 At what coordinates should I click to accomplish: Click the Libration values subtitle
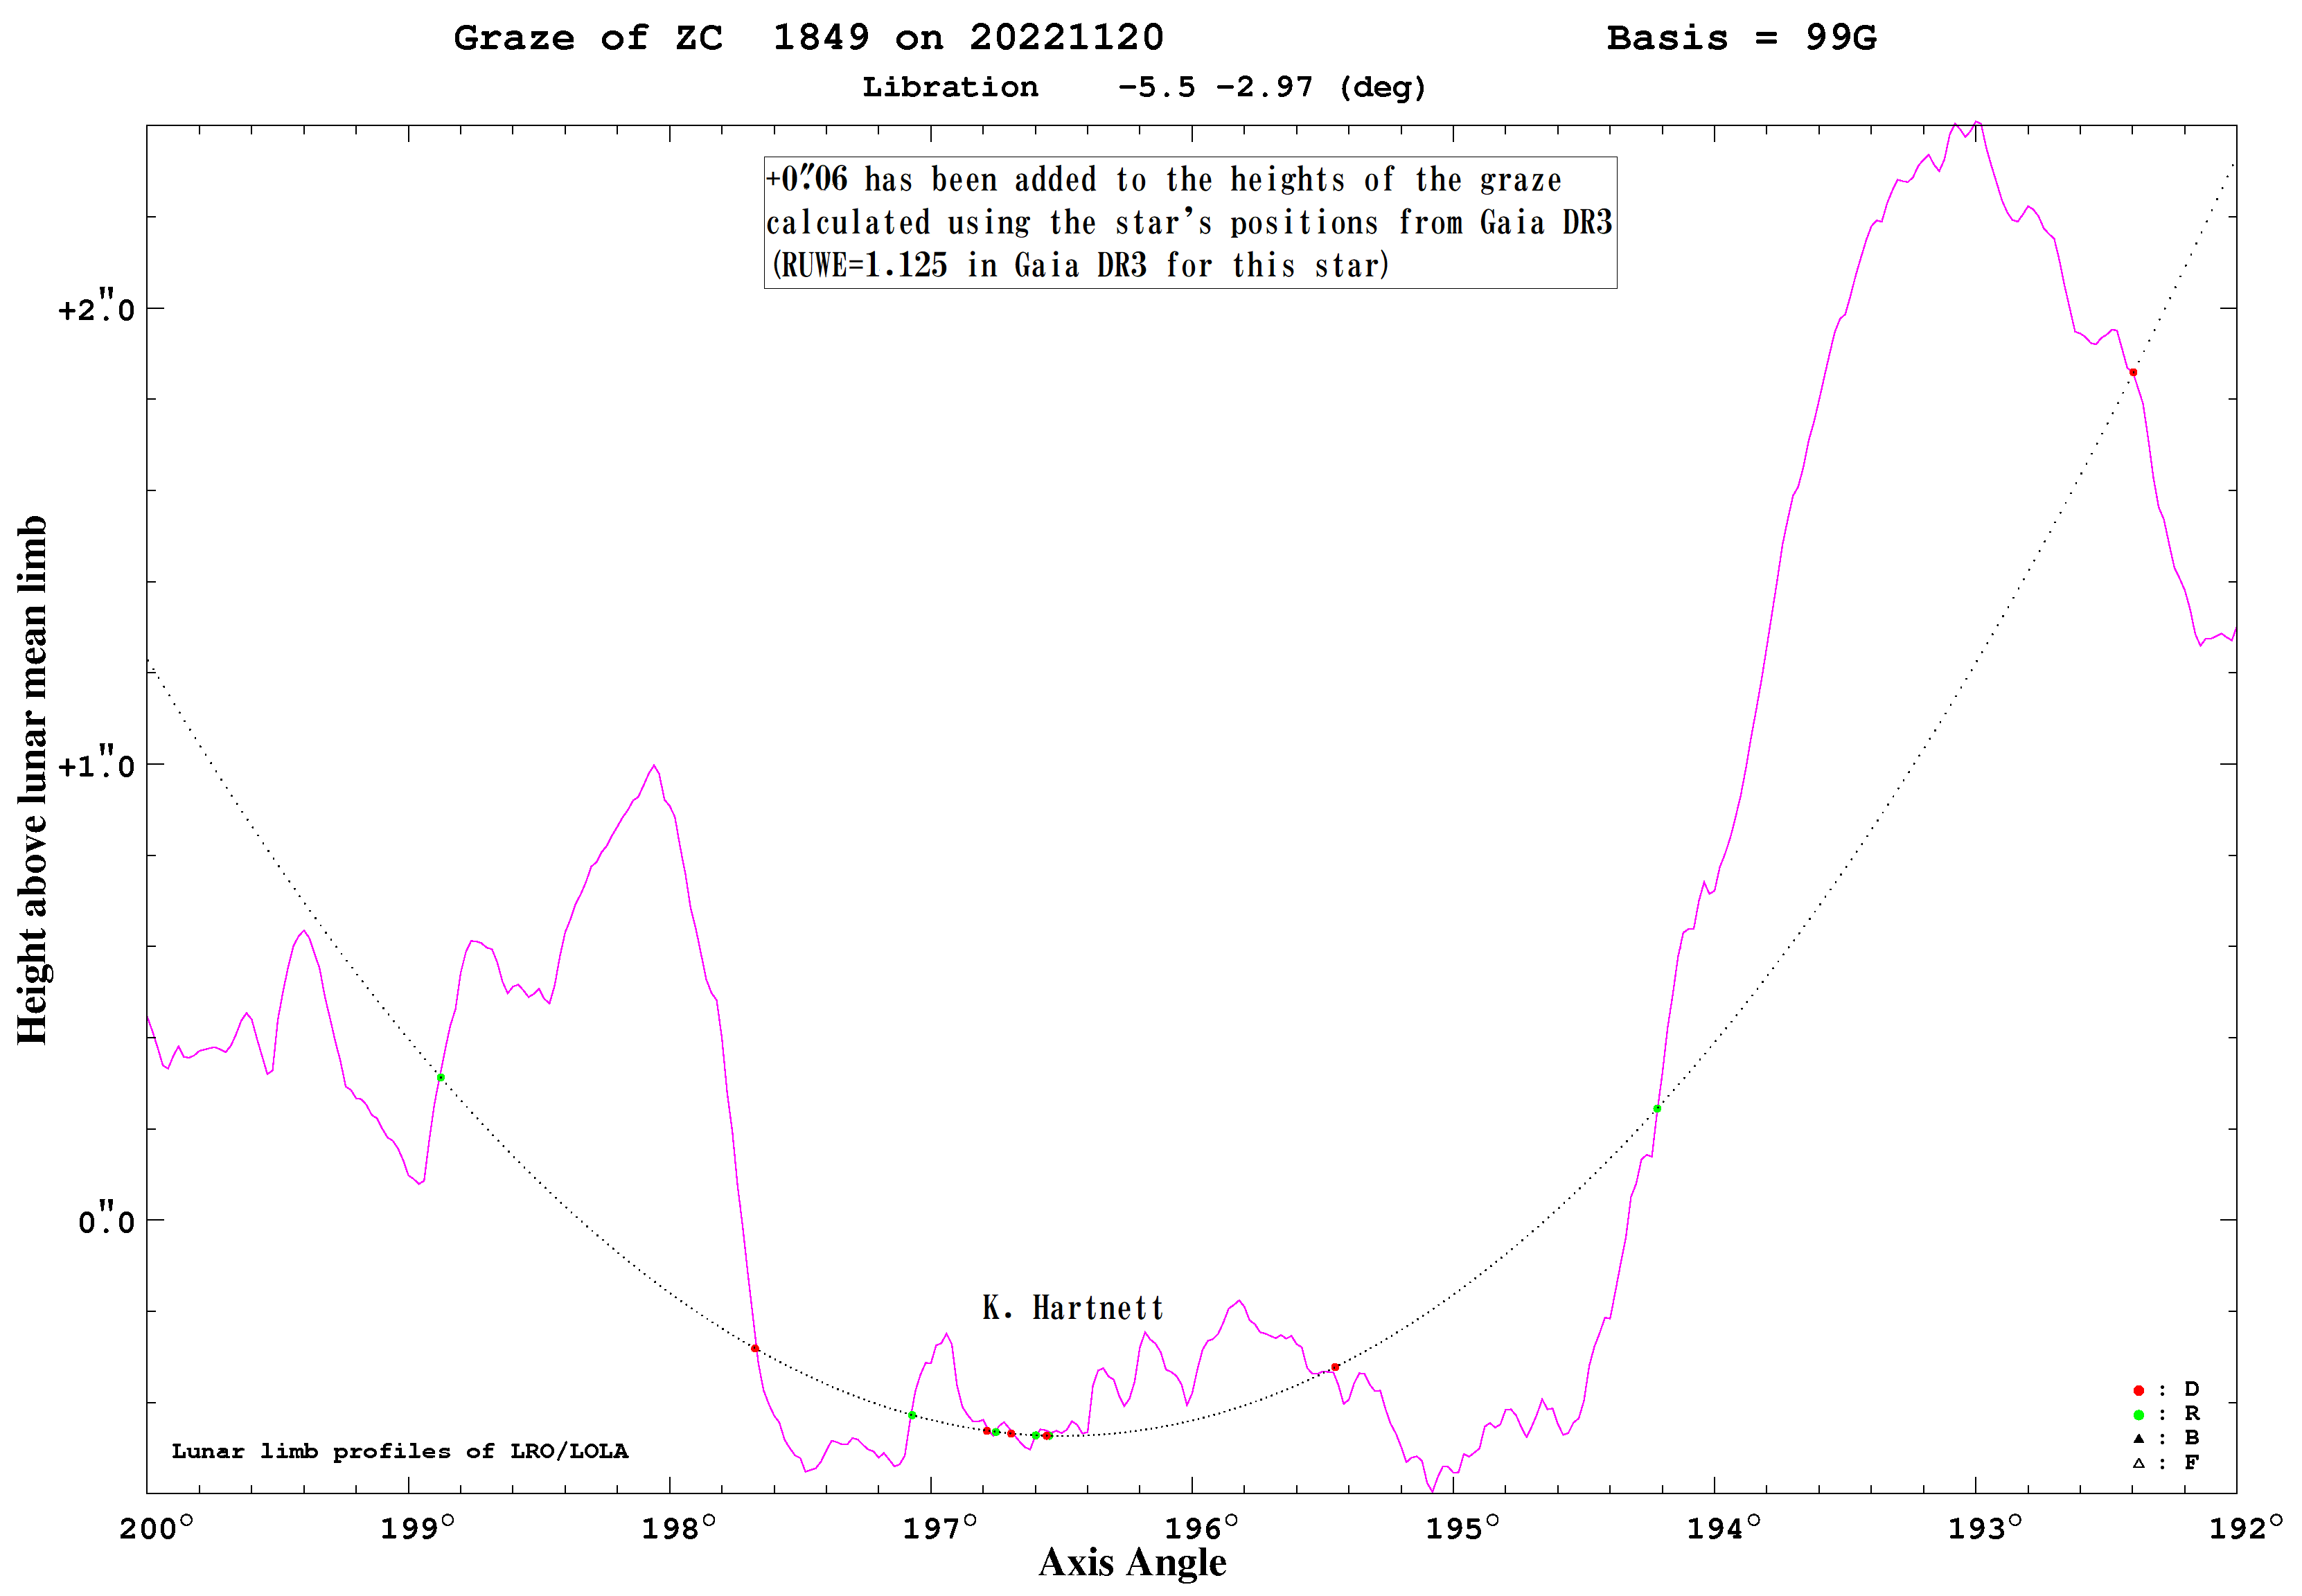[1144, 87]
